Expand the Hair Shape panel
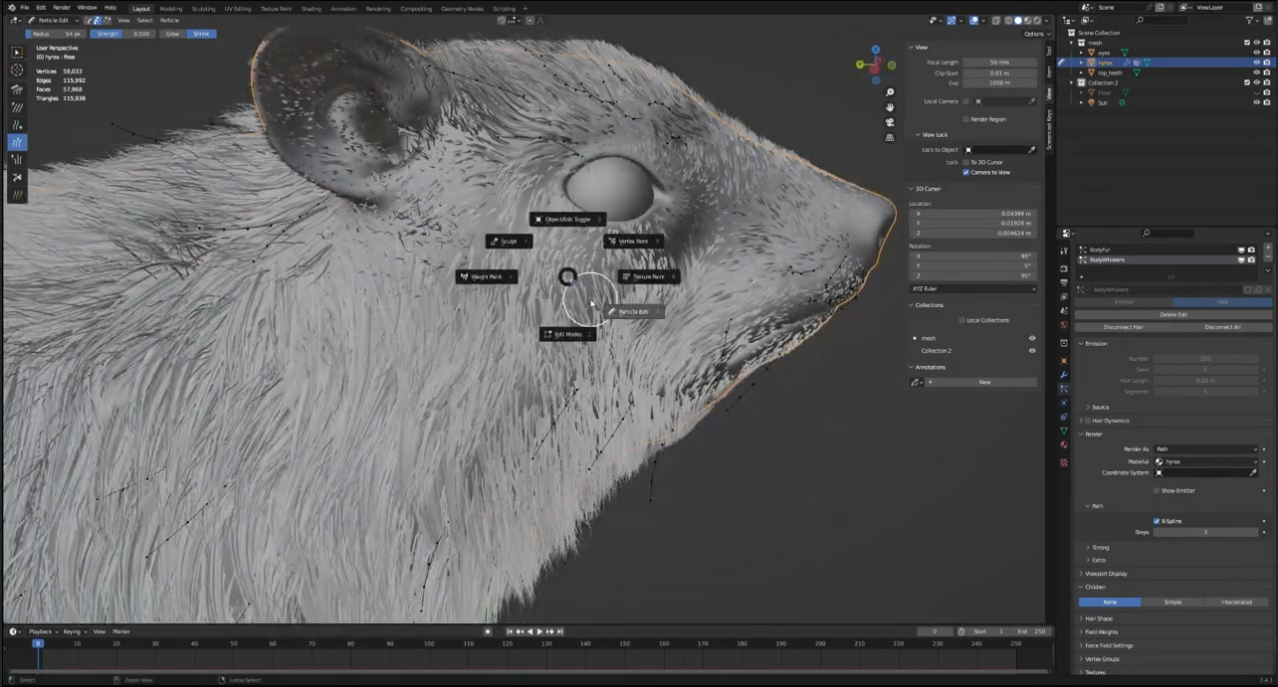1278x687 pixels. (1099, 619)
